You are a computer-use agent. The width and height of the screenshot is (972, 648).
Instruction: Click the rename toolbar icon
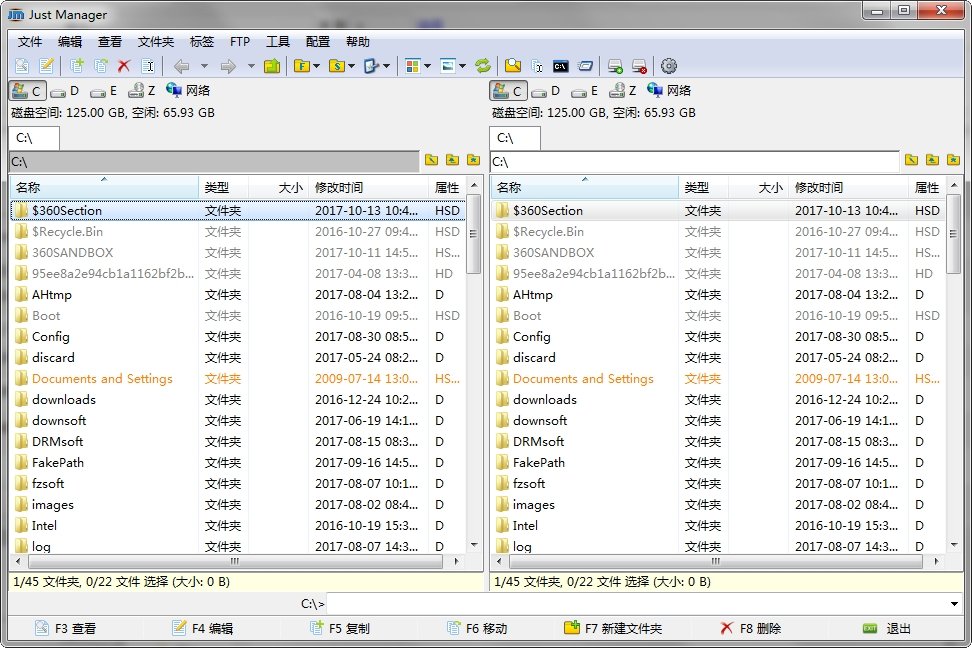(148, 66)
